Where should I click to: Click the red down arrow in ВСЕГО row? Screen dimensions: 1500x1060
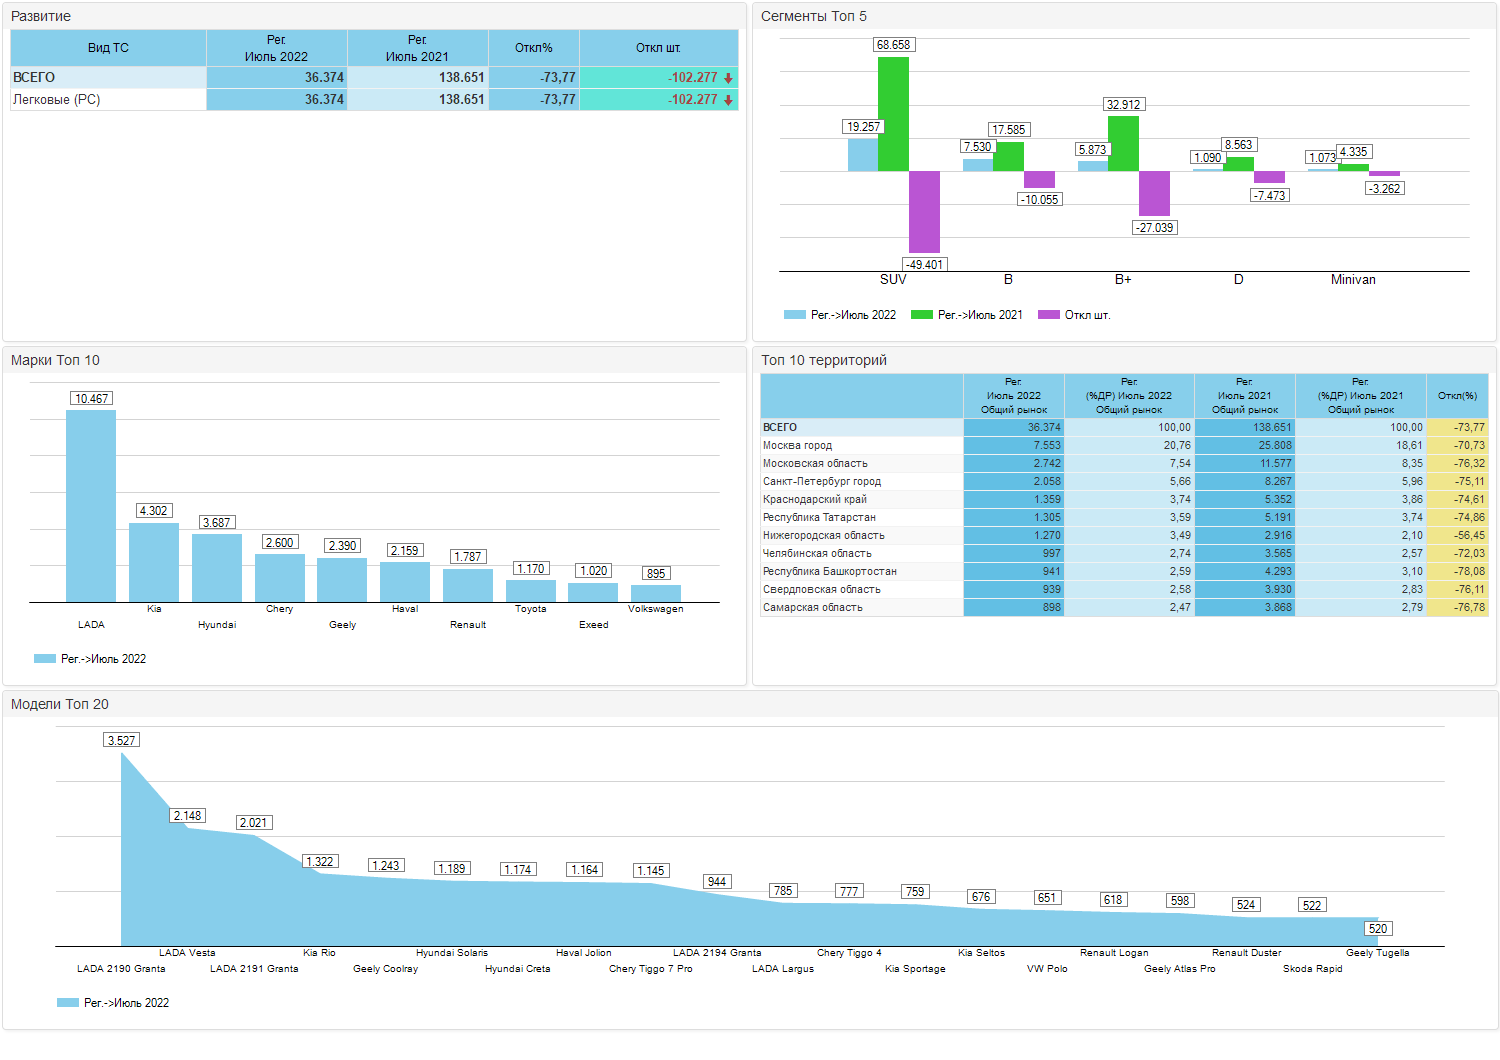pos(729,78)
